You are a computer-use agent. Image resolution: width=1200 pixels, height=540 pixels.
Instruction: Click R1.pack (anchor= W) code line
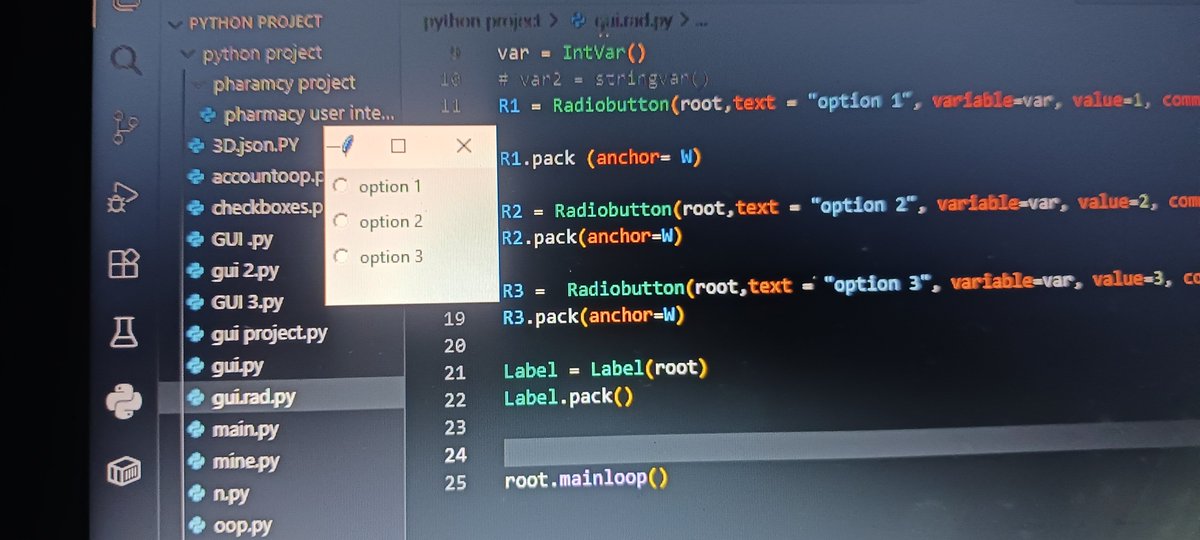point(601,158)
